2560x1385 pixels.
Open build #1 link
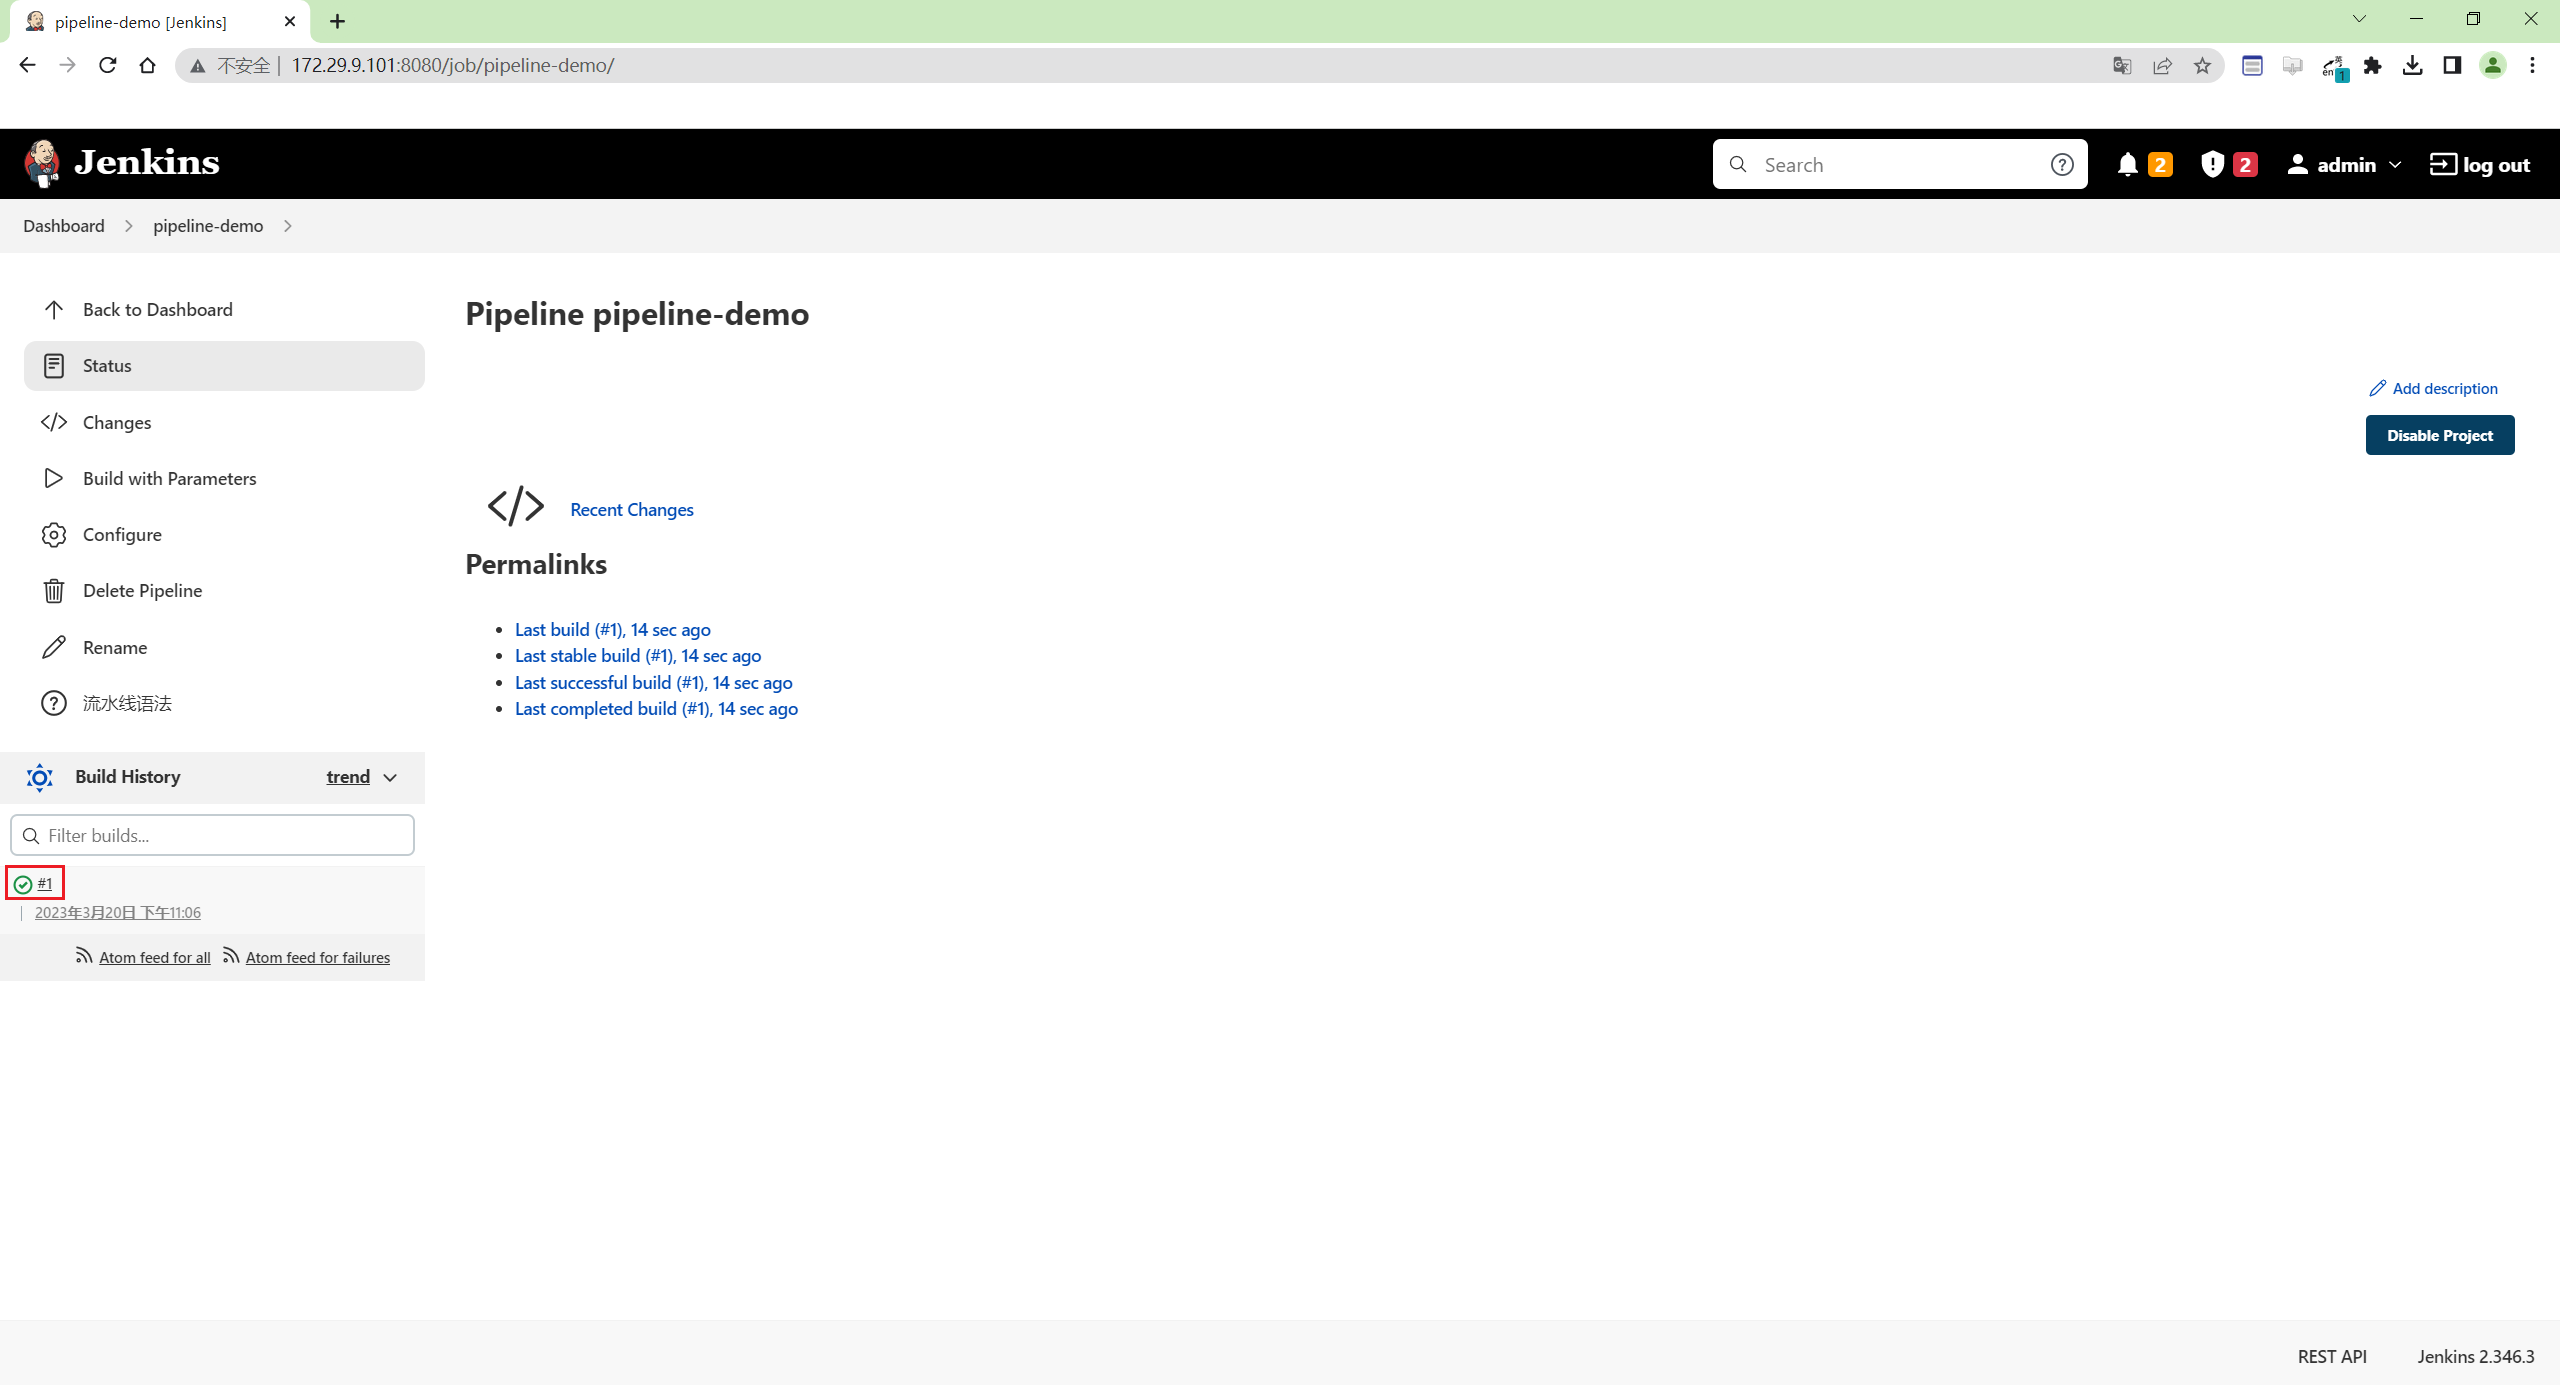point(45,883)
